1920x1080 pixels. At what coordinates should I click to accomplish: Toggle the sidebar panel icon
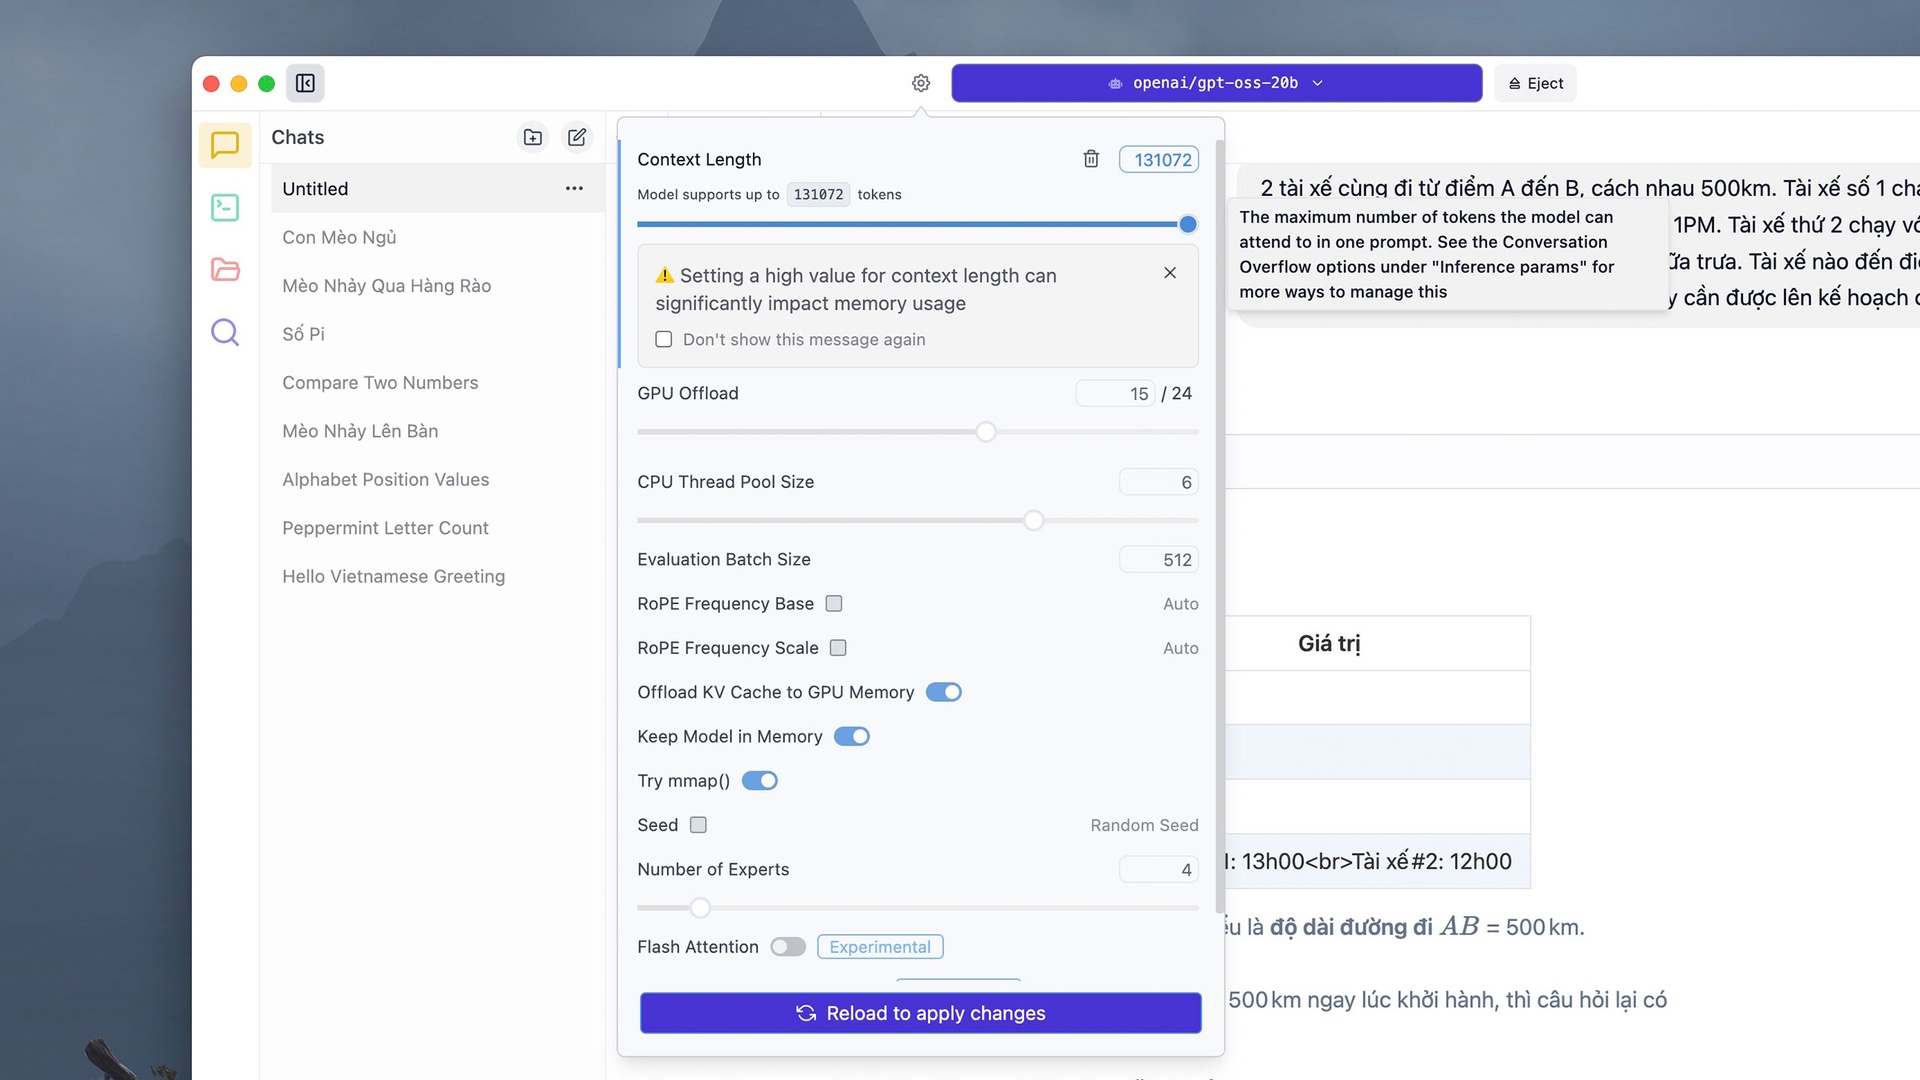pos(305,83)
